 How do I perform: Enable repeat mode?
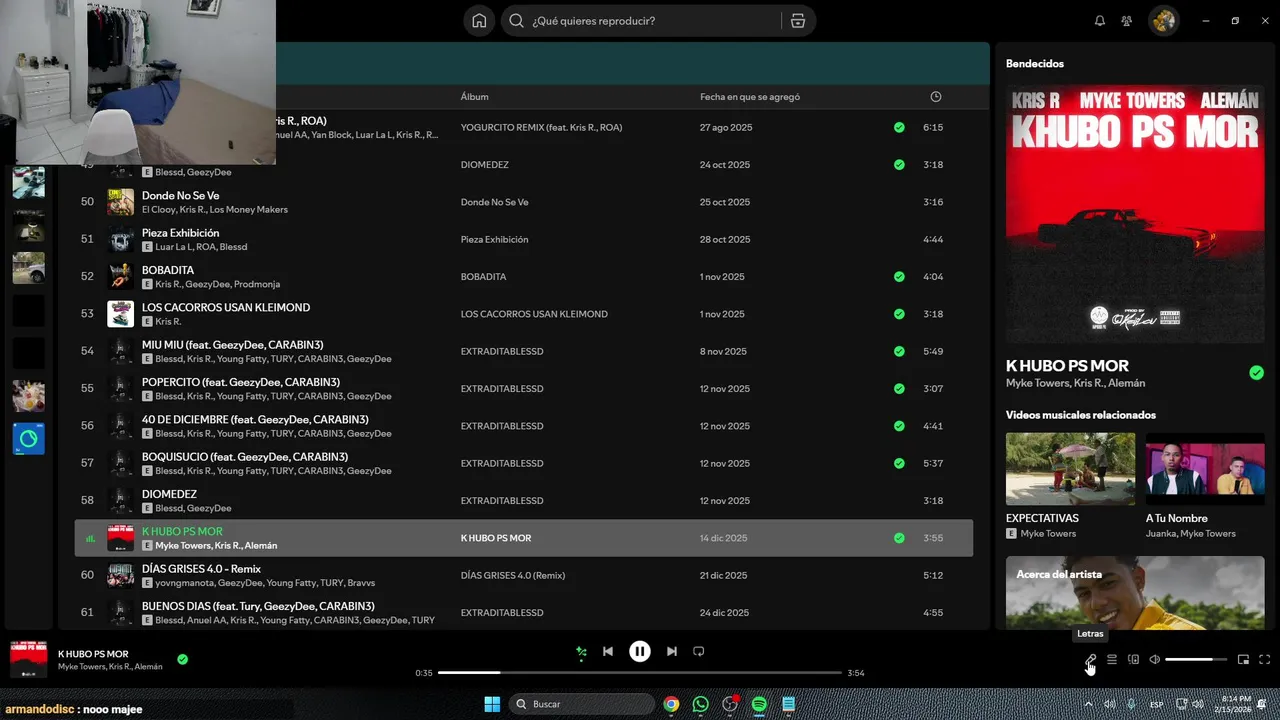pyautogui.click(x=699, y=652)
